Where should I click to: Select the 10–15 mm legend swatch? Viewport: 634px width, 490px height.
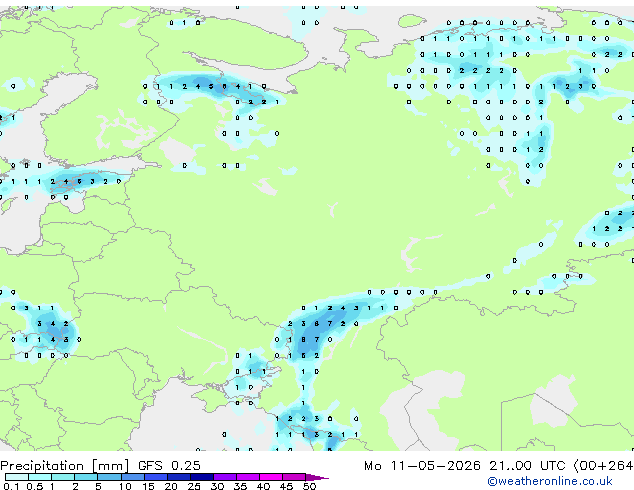coord(132,477)
